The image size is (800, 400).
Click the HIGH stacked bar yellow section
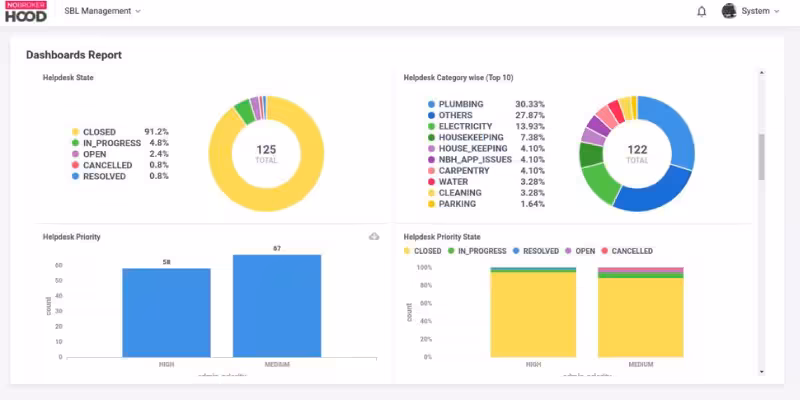click(x=533, y=315)
